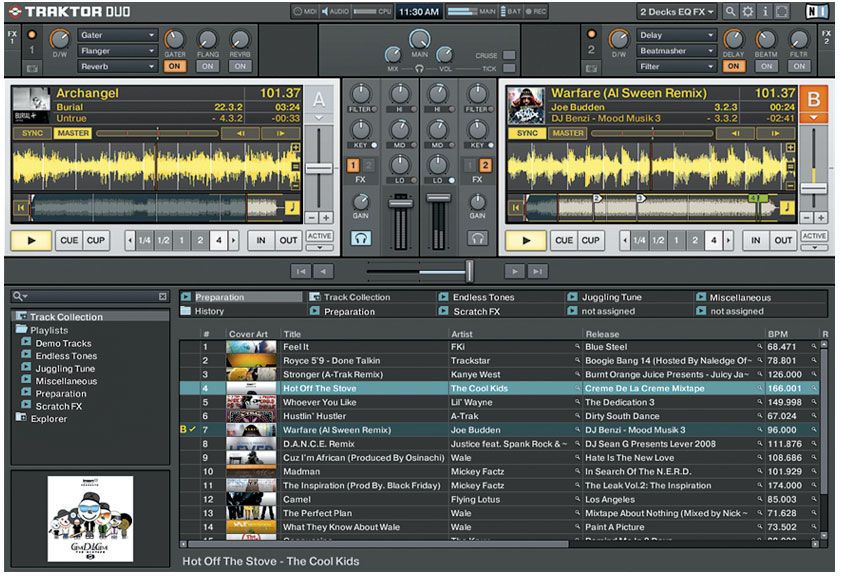Open the Beatmasher effect selector dropdown
The height and width of the screenshot is (577, 841).
[x=675, y=49]
